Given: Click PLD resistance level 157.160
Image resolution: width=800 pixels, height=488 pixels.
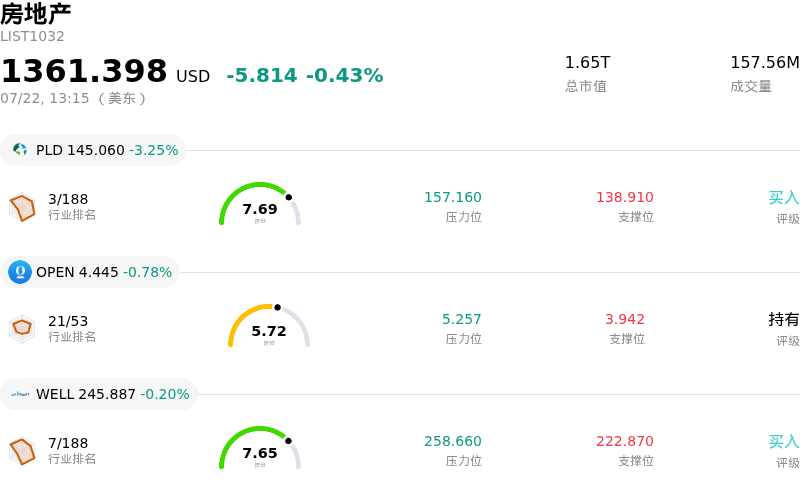Looking at the screenshot, I should pos(453,197).
